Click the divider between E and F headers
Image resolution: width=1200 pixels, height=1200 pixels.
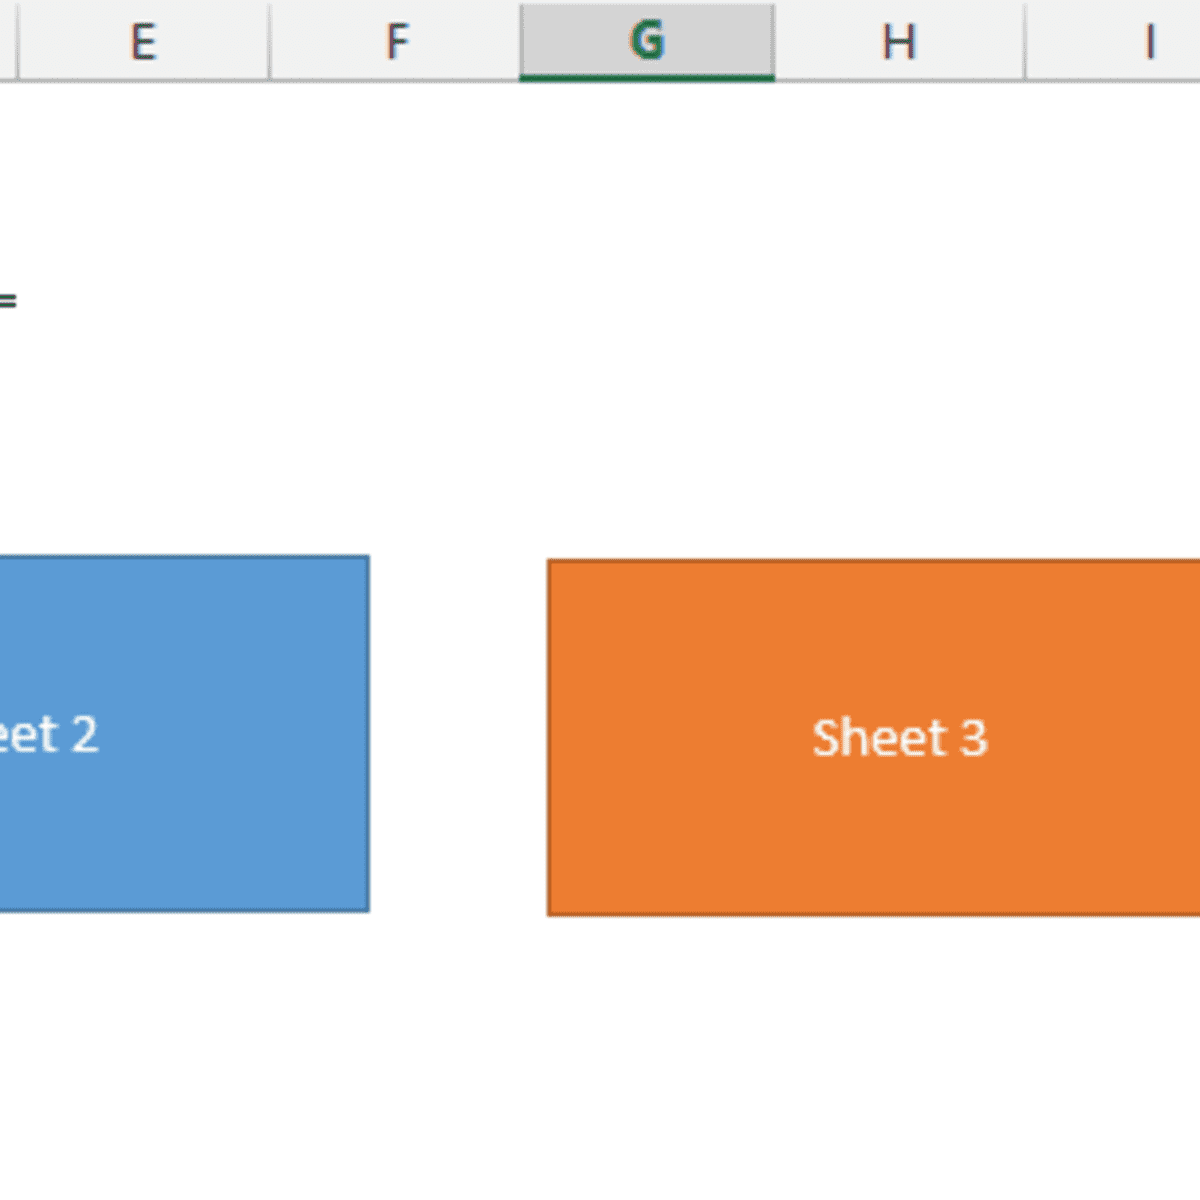270,40
